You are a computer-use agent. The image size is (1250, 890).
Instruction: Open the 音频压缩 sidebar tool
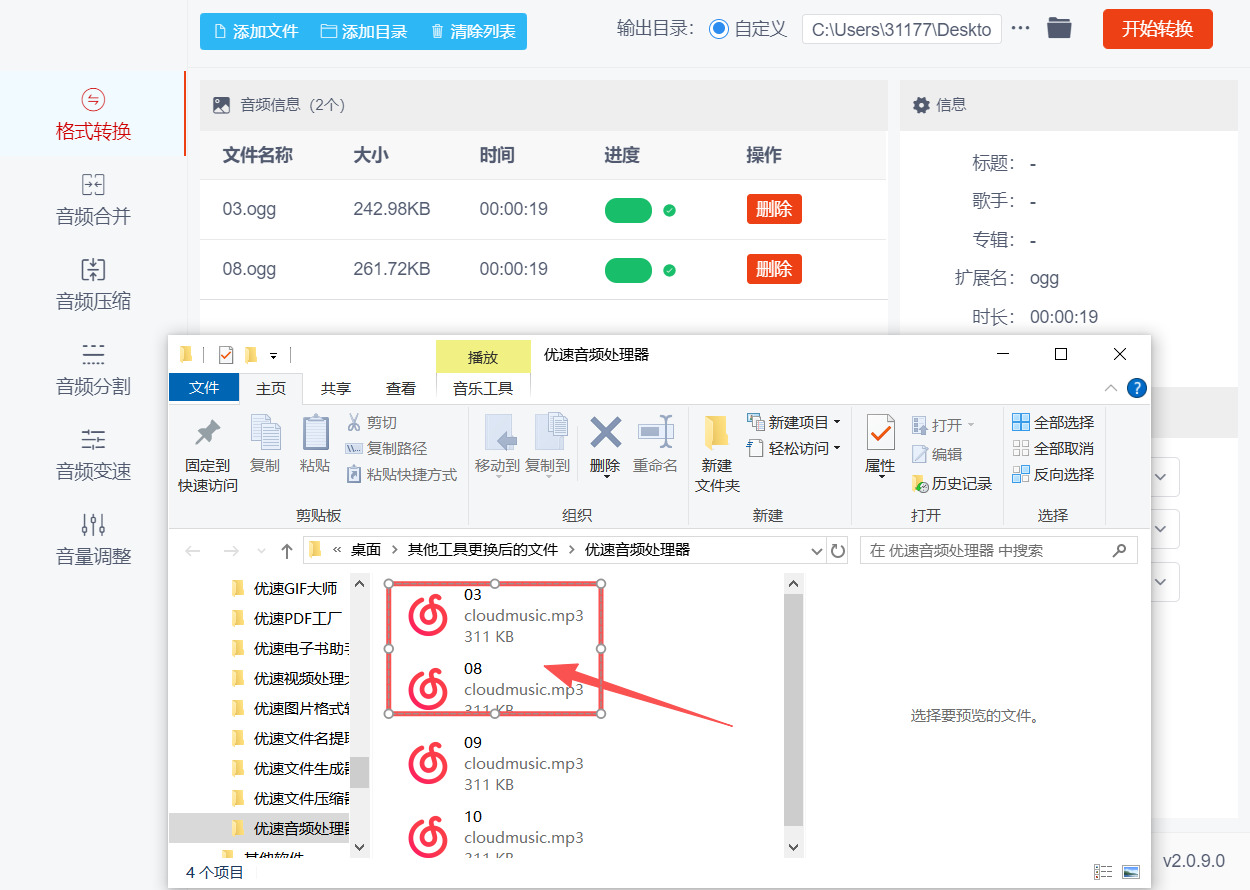point(93,285)
